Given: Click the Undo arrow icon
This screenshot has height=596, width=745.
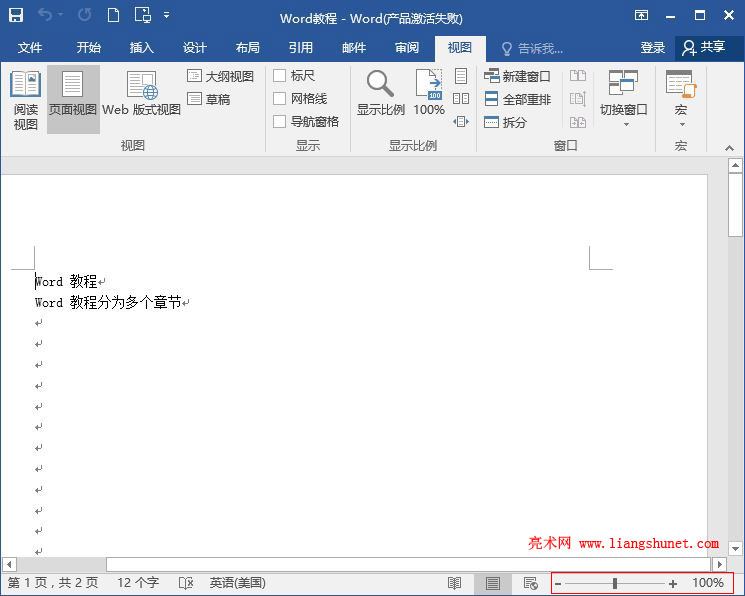Looking at the screenshot, I should click(45, 15).
